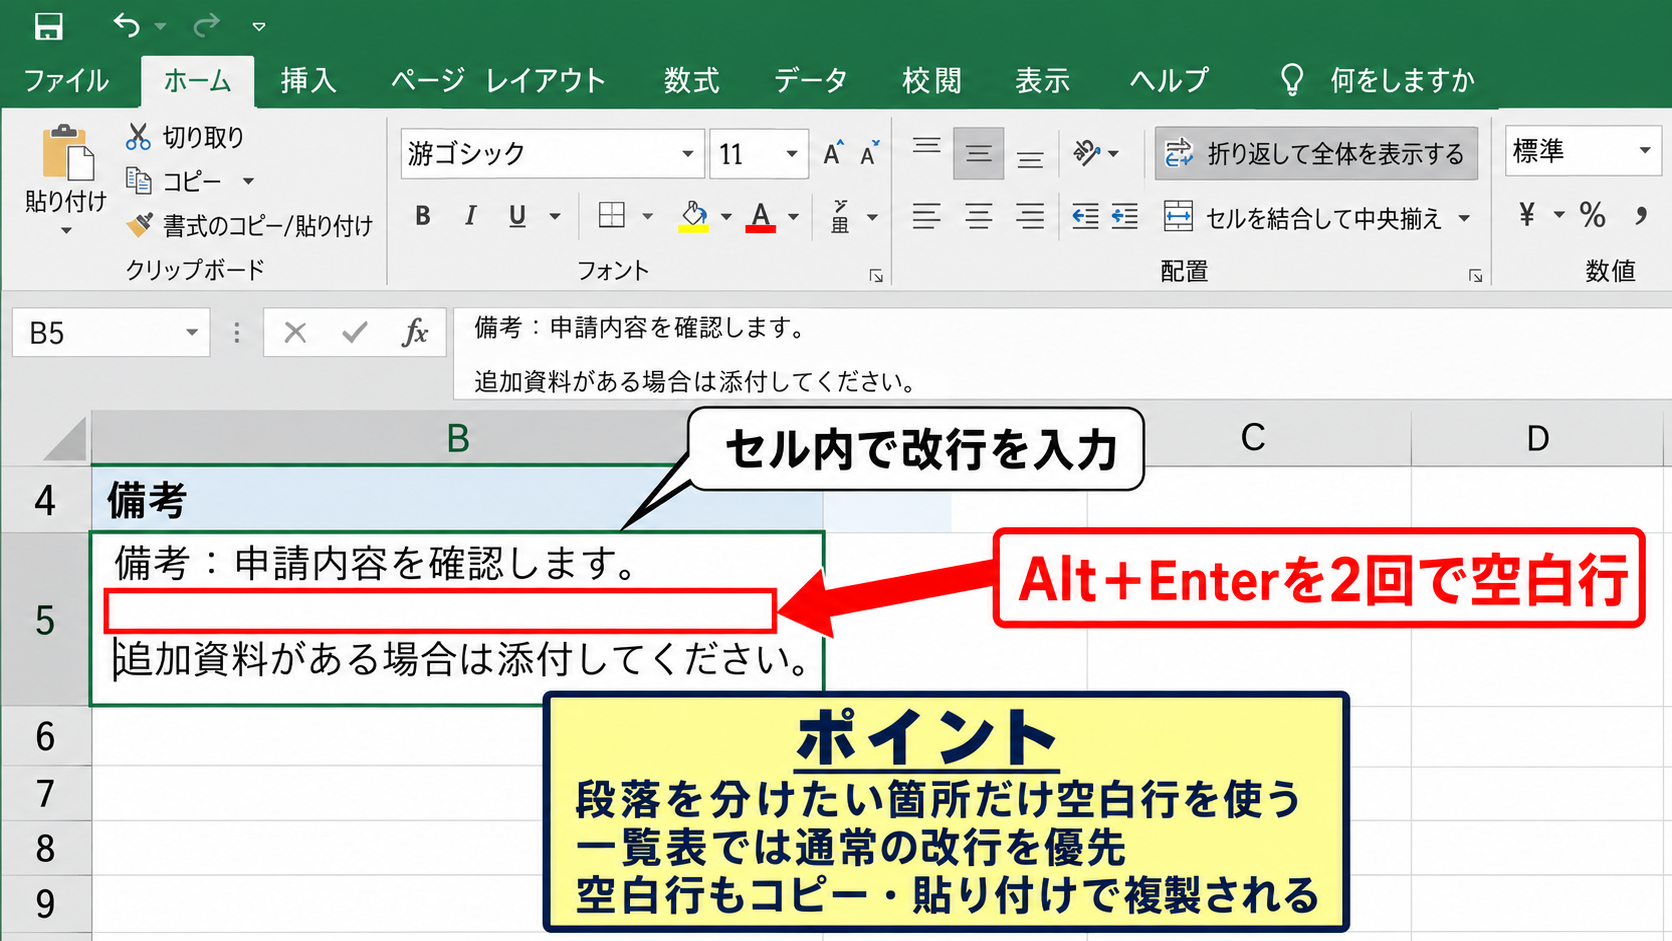Click the center horizontally icon

click(x=978, y=216)
